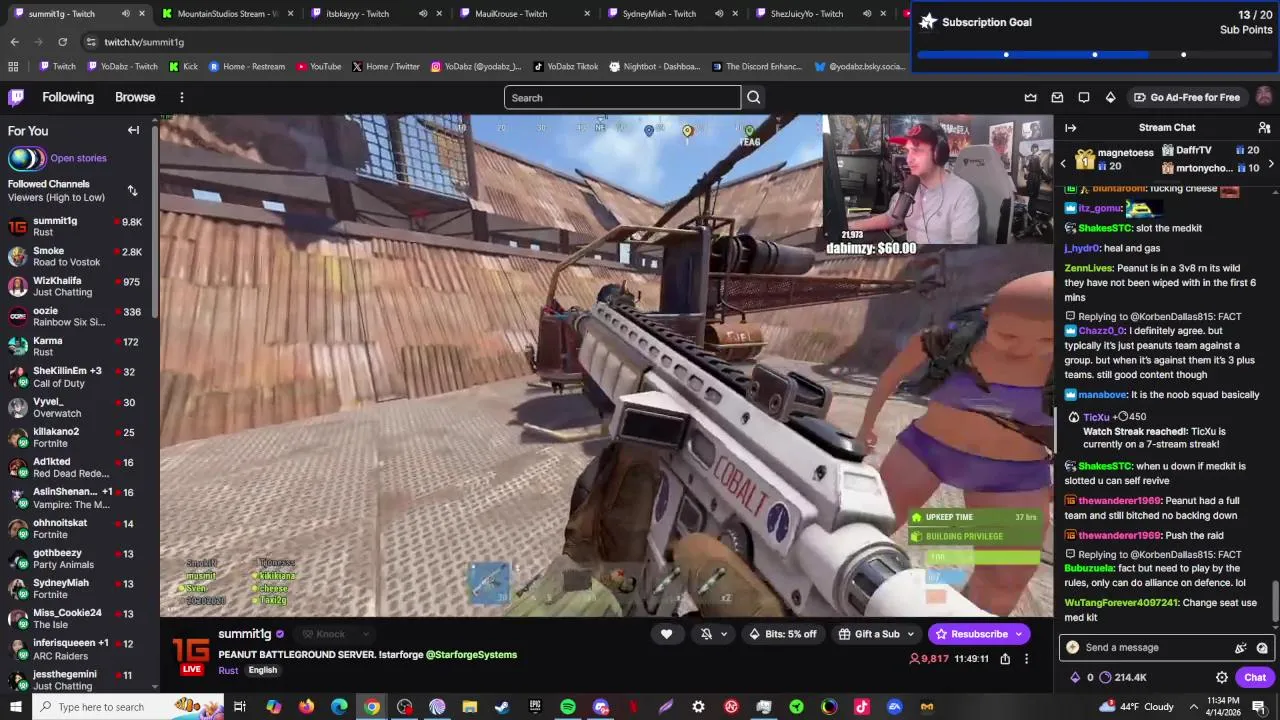
Task: Mute the itsbkayyy tab audio
Action: click(423, 13)
